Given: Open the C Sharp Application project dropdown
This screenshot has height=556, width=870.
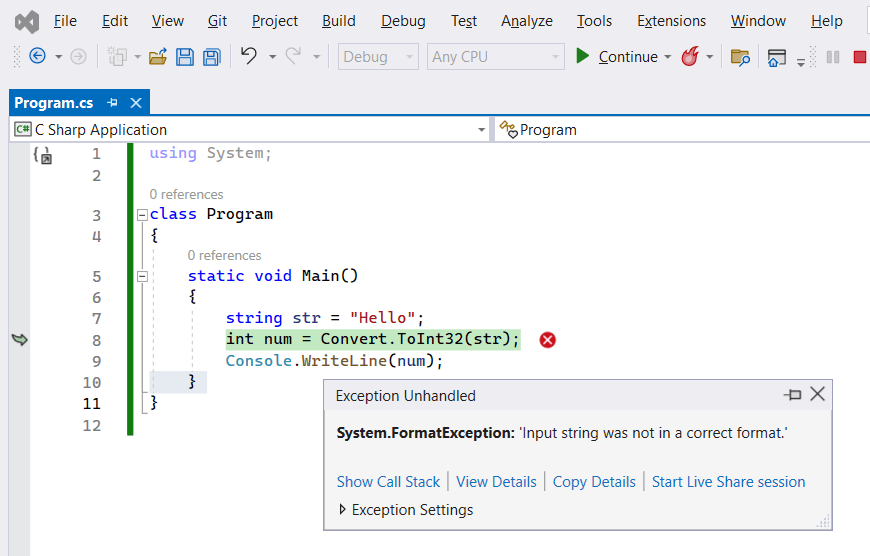Looking at the screenshot, I should pyautogui.click(x=250, y=130).
